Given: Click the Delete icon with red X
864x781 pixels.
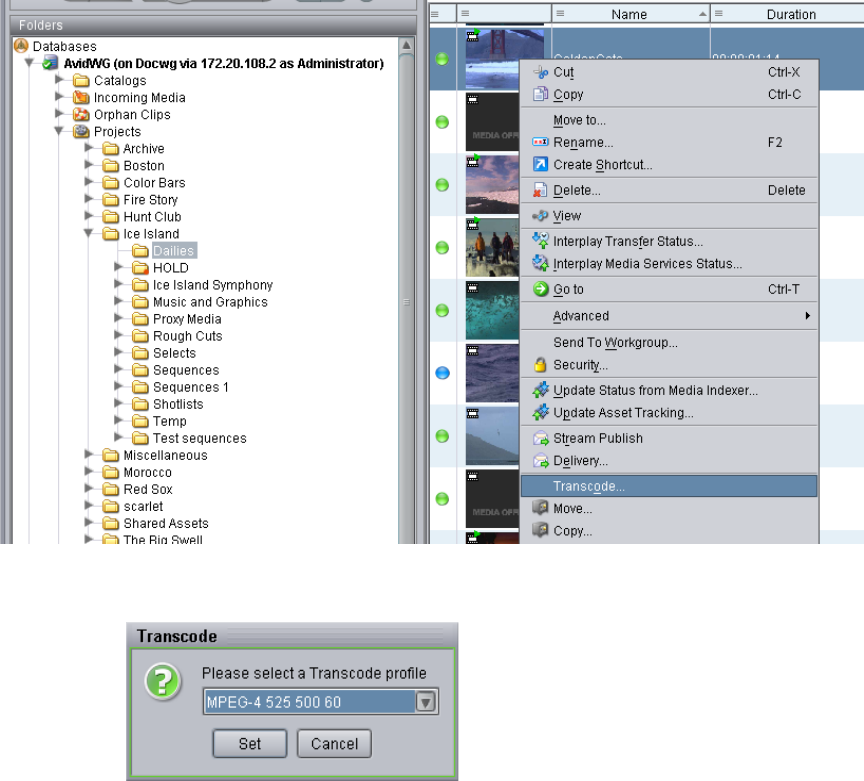Looking at the screenshot, I should pyautogui.click(x=541, y=190).
